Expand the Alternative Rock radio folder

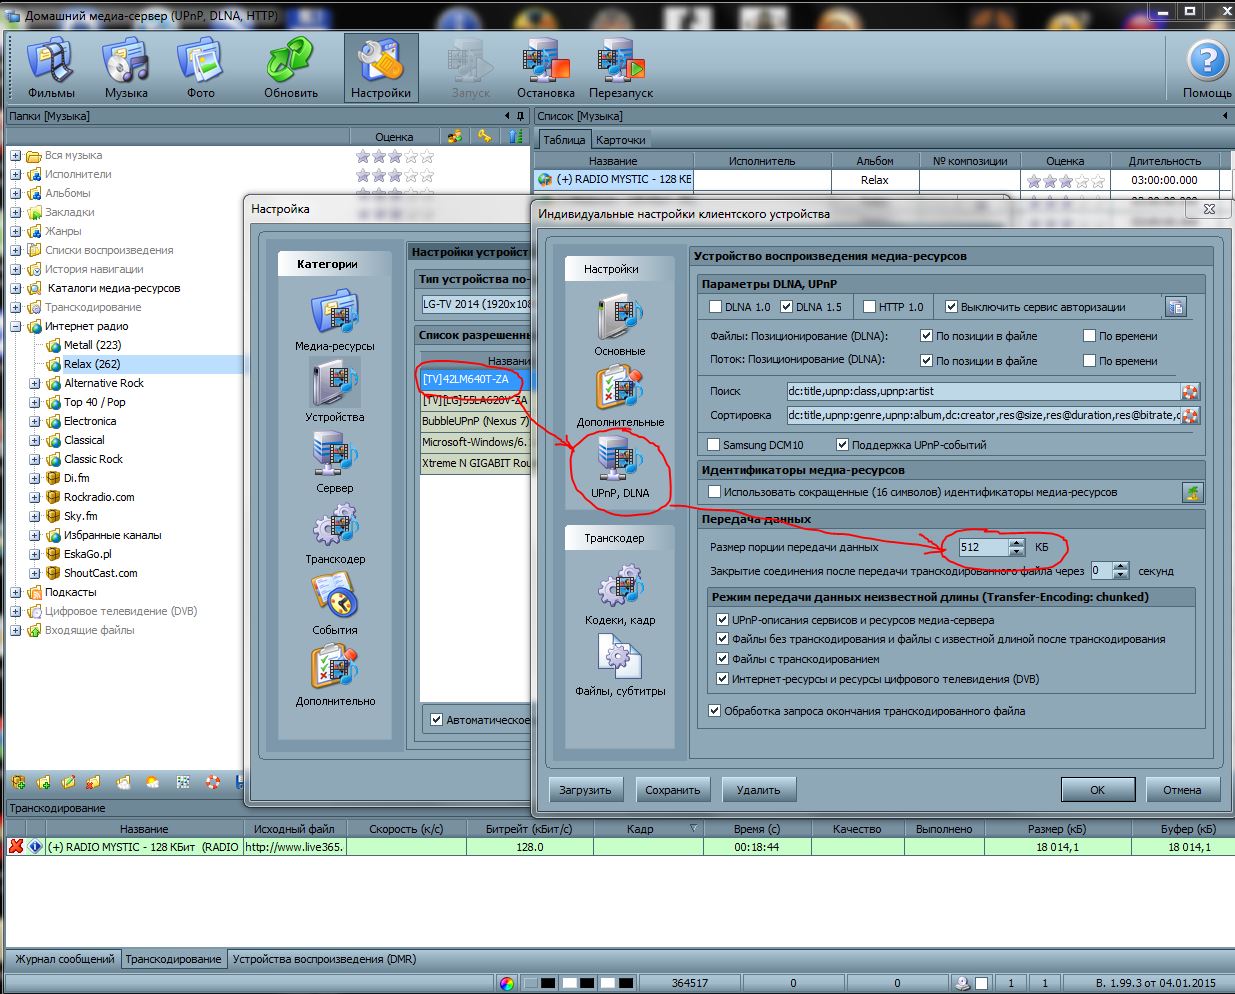[35, 383]
